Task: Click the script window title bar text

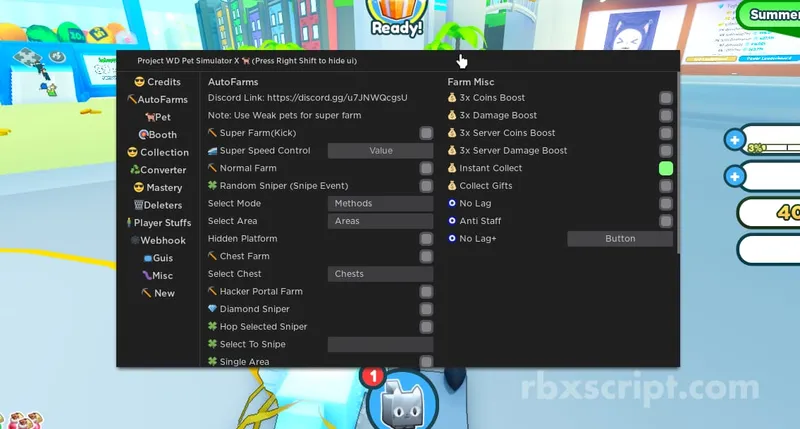Action: coord(247,61)
